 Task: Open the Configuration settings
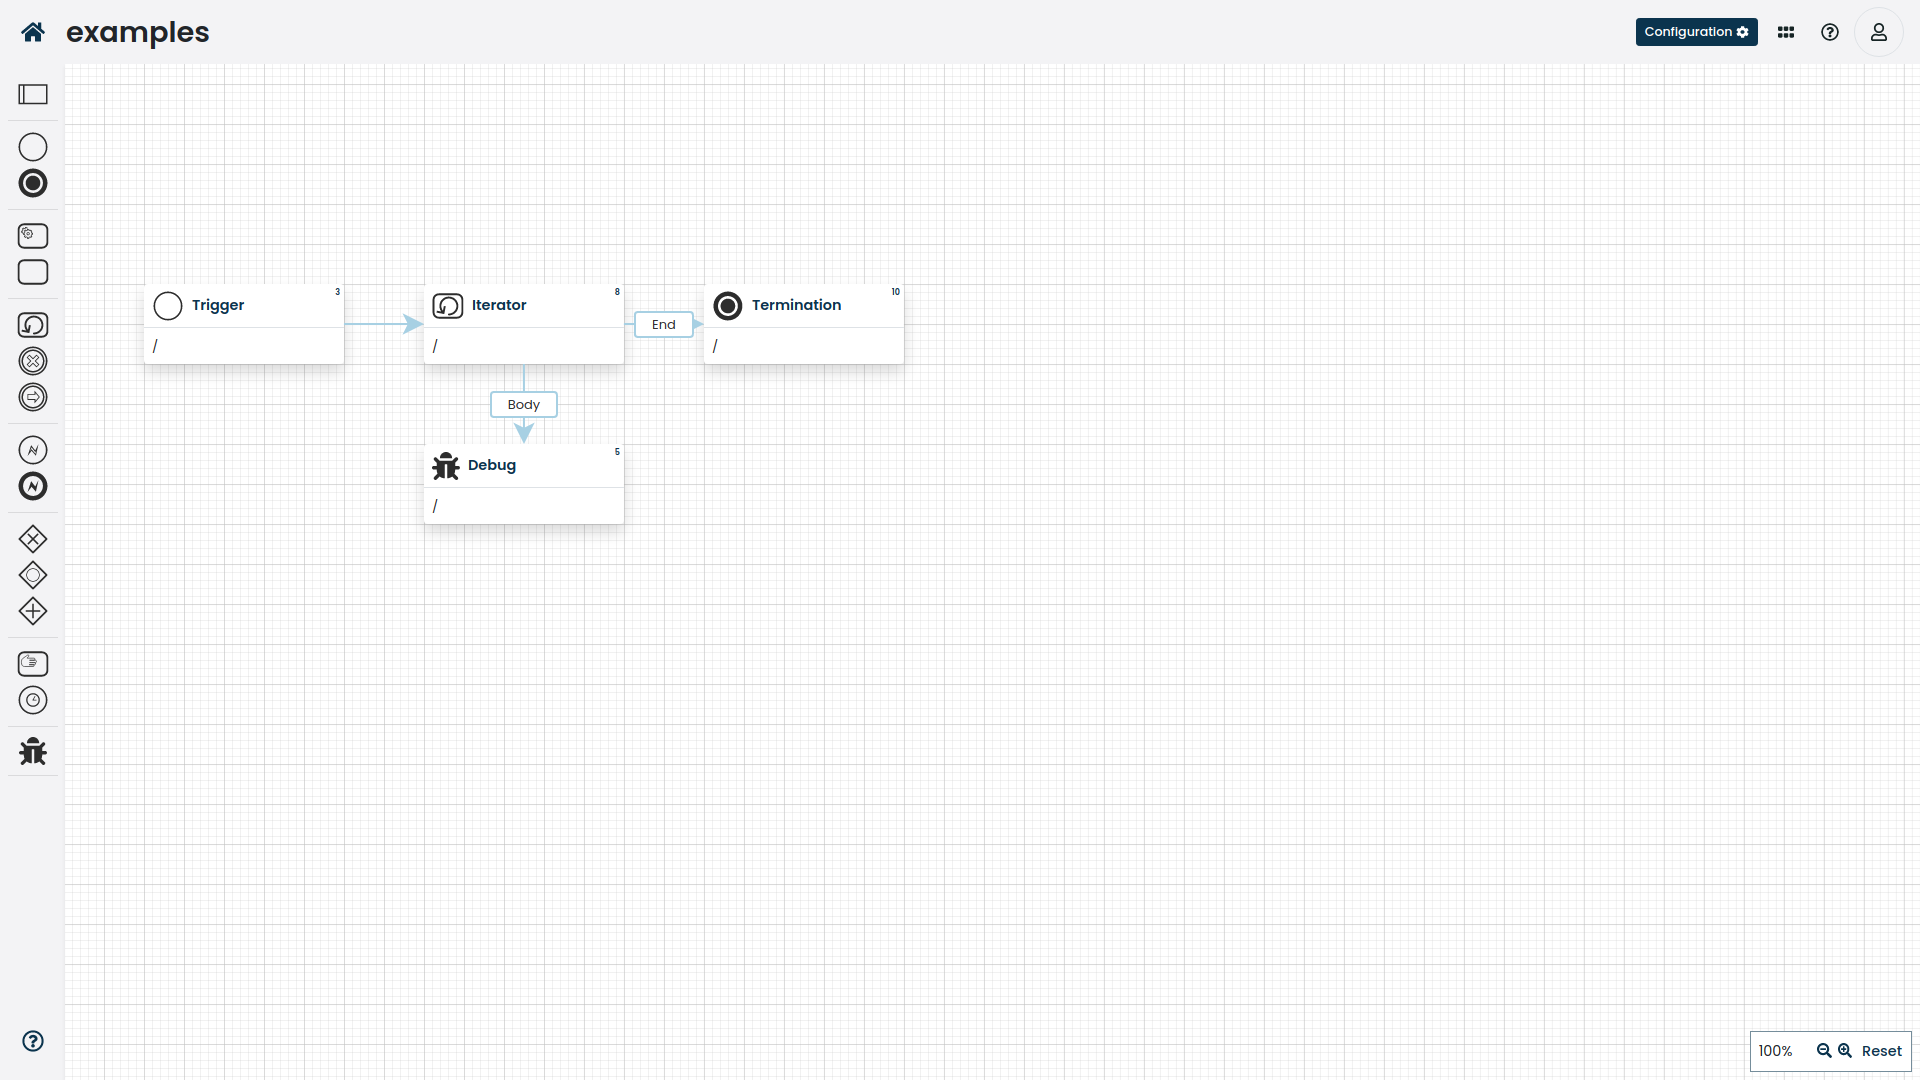1697,32
